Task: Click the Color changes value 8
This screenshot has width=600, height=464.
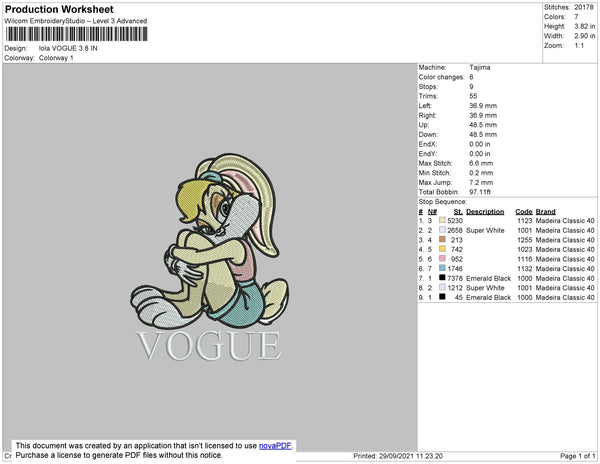Action: click(471, 77)
